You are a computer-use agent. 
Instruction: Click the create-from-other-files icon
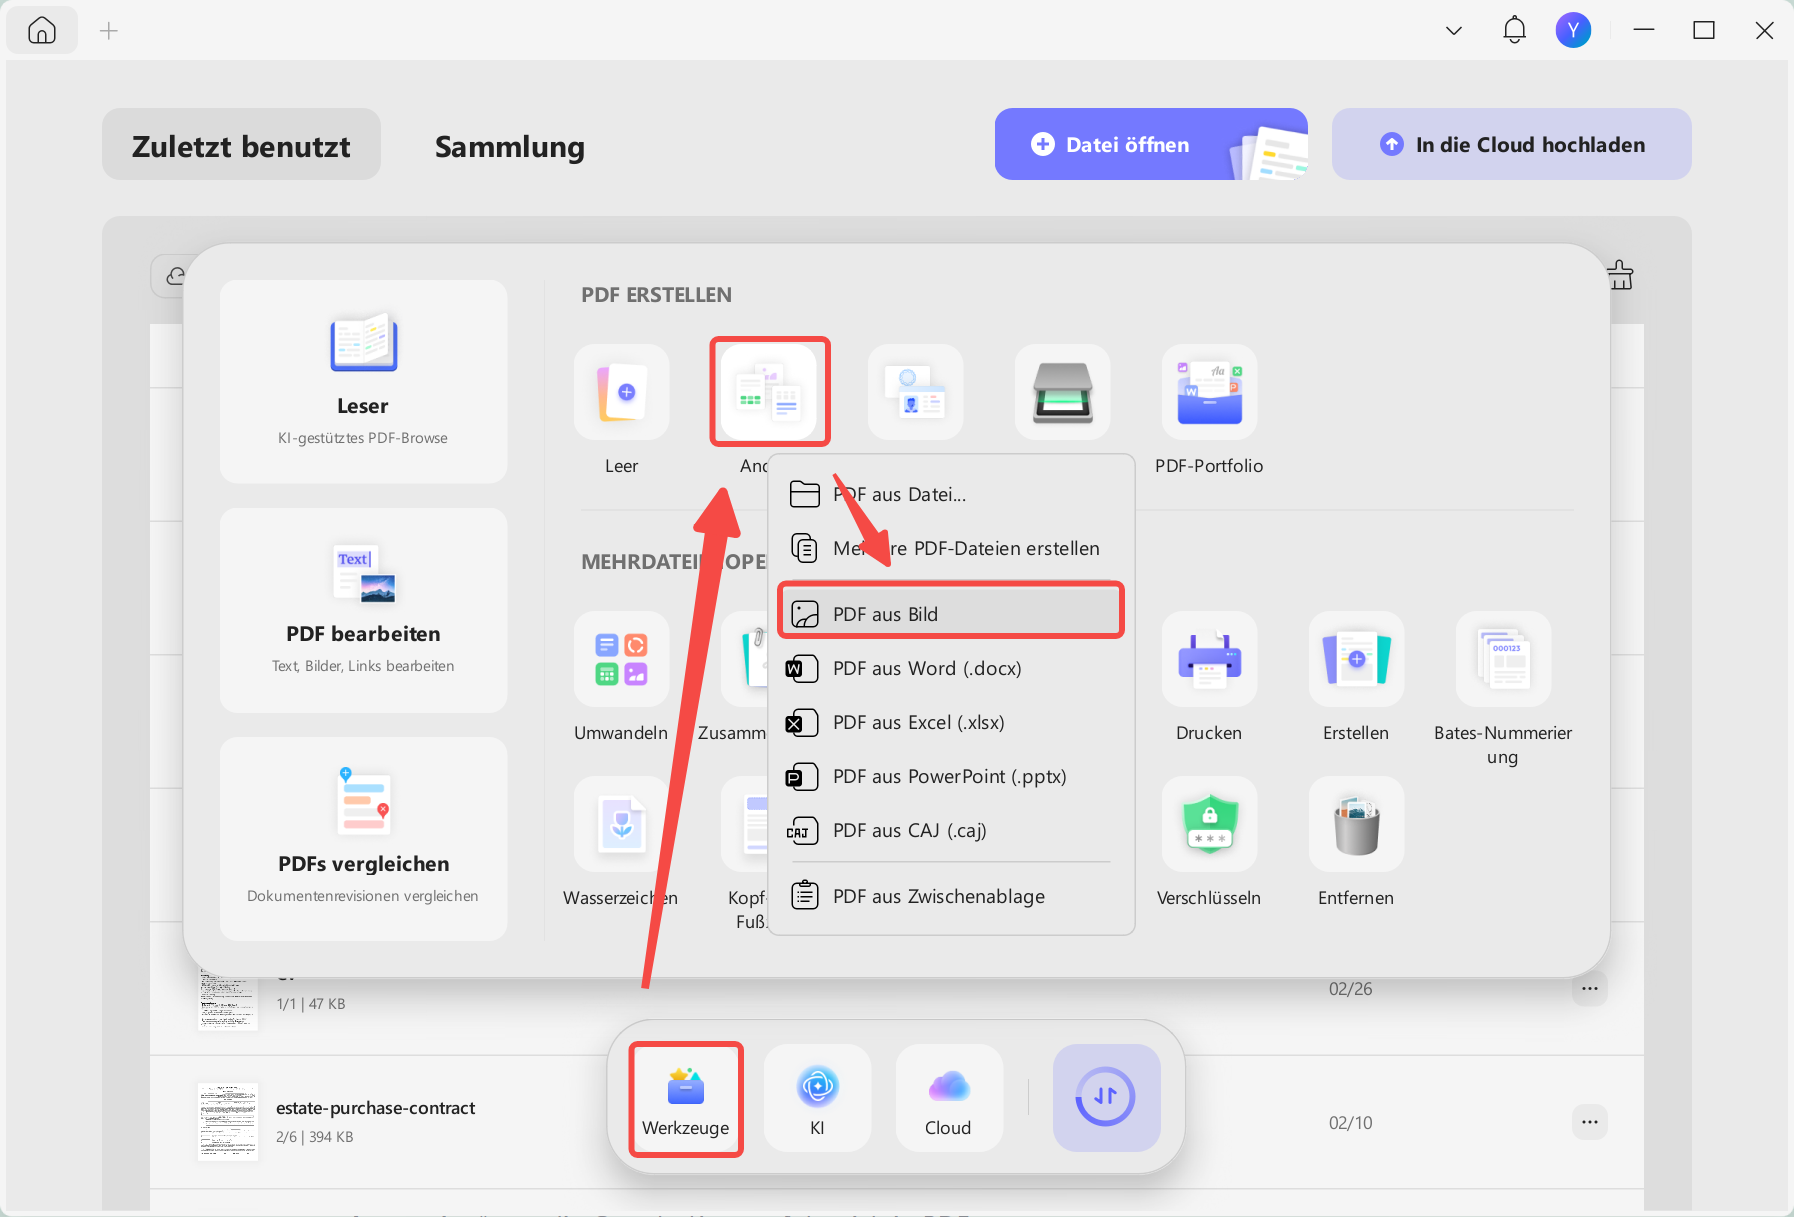[x=769, y=392]
